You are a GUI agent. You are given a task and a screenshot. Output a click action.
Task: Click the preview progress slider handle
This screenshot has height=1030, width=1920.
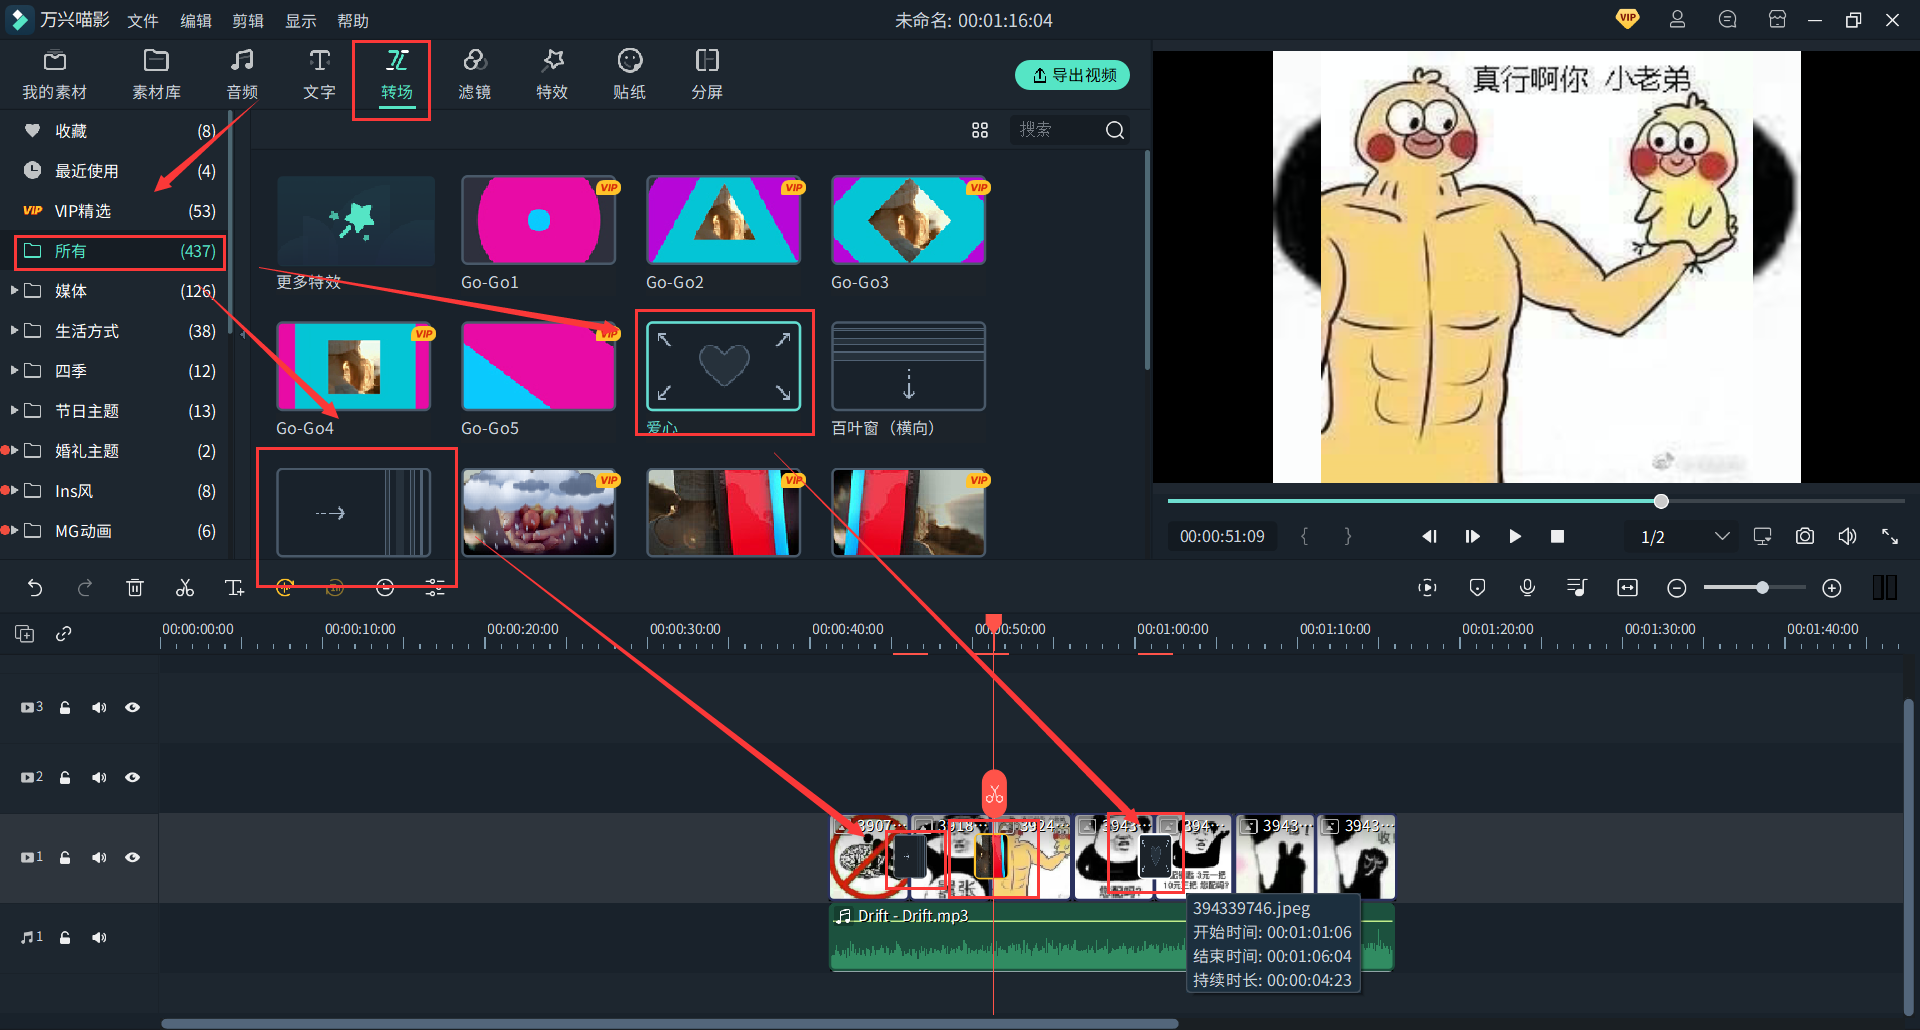1661,501
